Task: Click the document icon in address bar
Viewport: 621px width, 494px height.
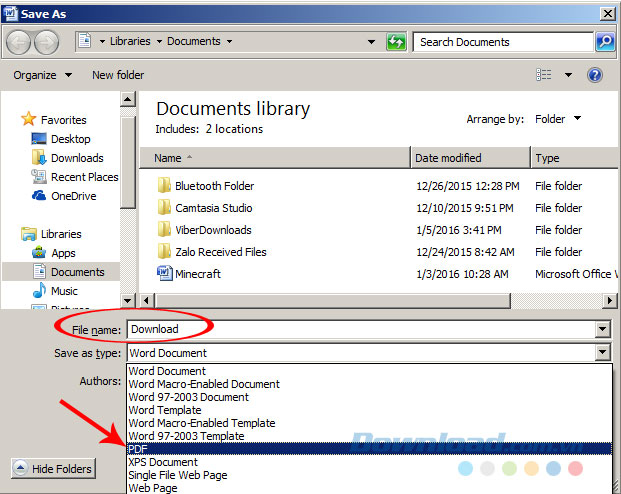Action: [85, 41]
